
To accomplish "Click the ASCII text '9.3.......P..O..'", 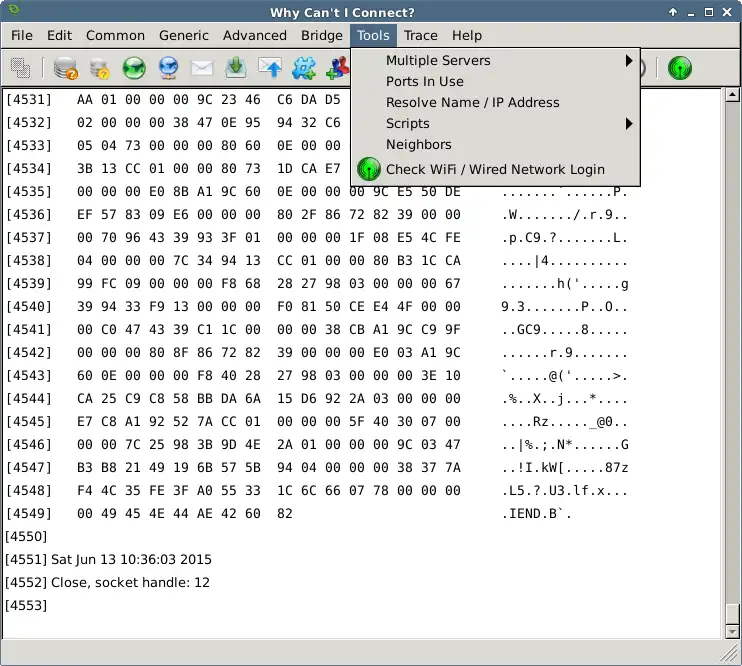I will pos(565,306).
